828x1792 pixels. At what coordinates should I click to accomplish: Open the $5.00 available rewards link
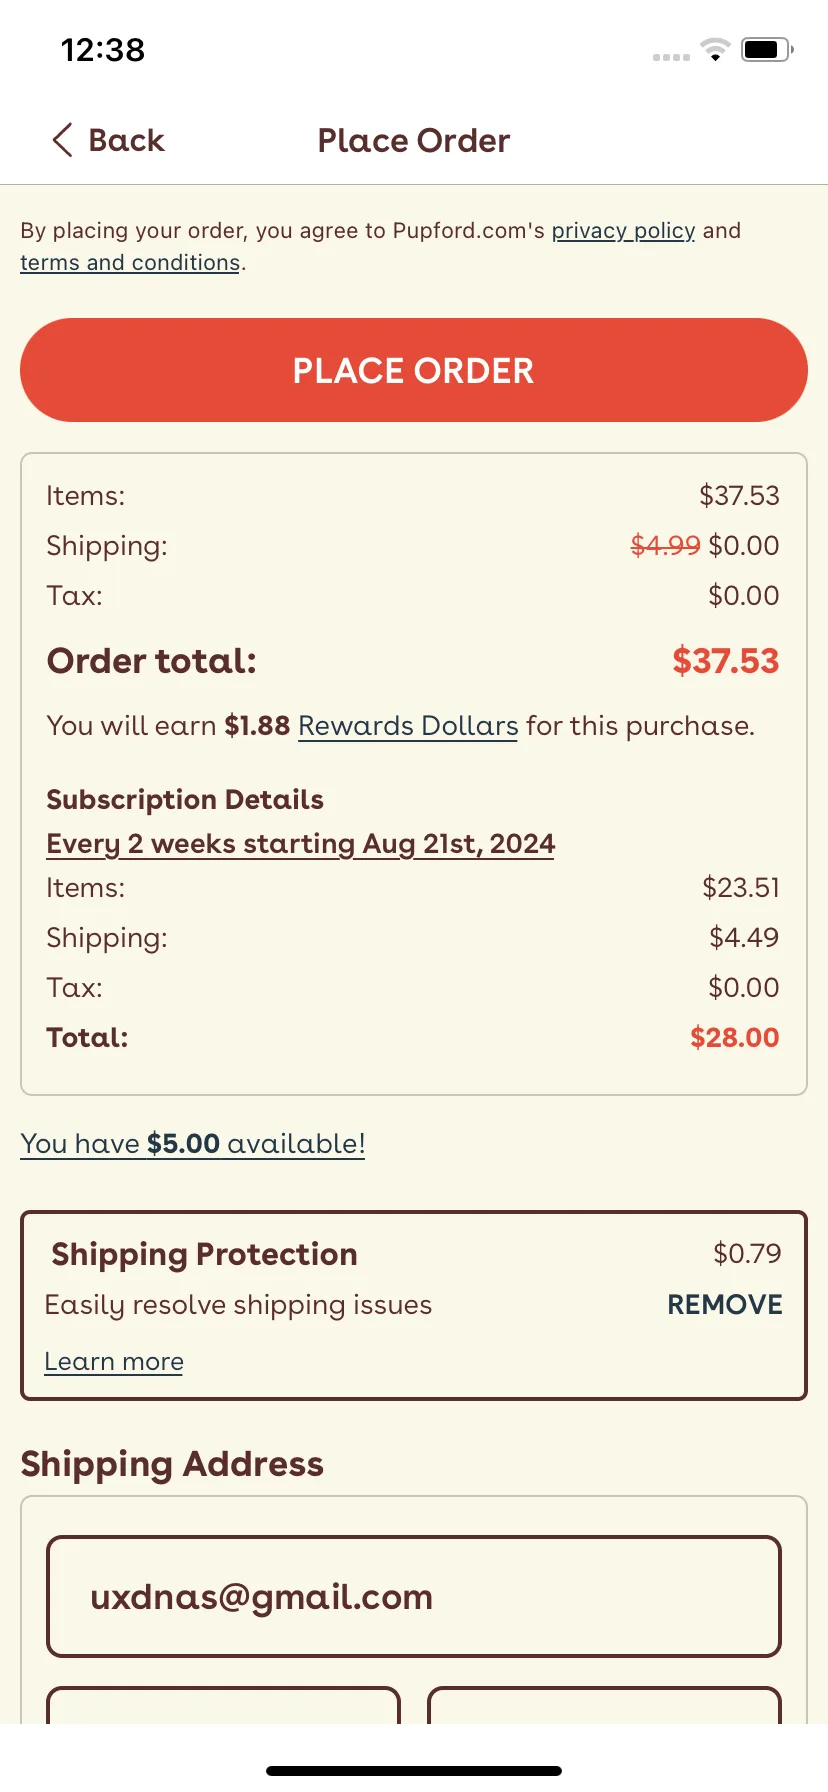[x=193, y=1144]
